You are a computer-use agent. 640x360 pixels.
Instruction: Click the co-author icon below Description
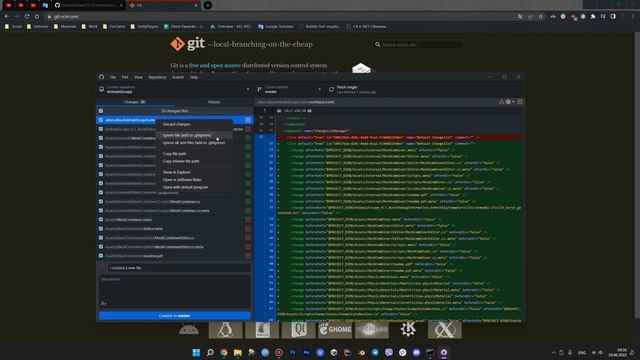(103, 303)
